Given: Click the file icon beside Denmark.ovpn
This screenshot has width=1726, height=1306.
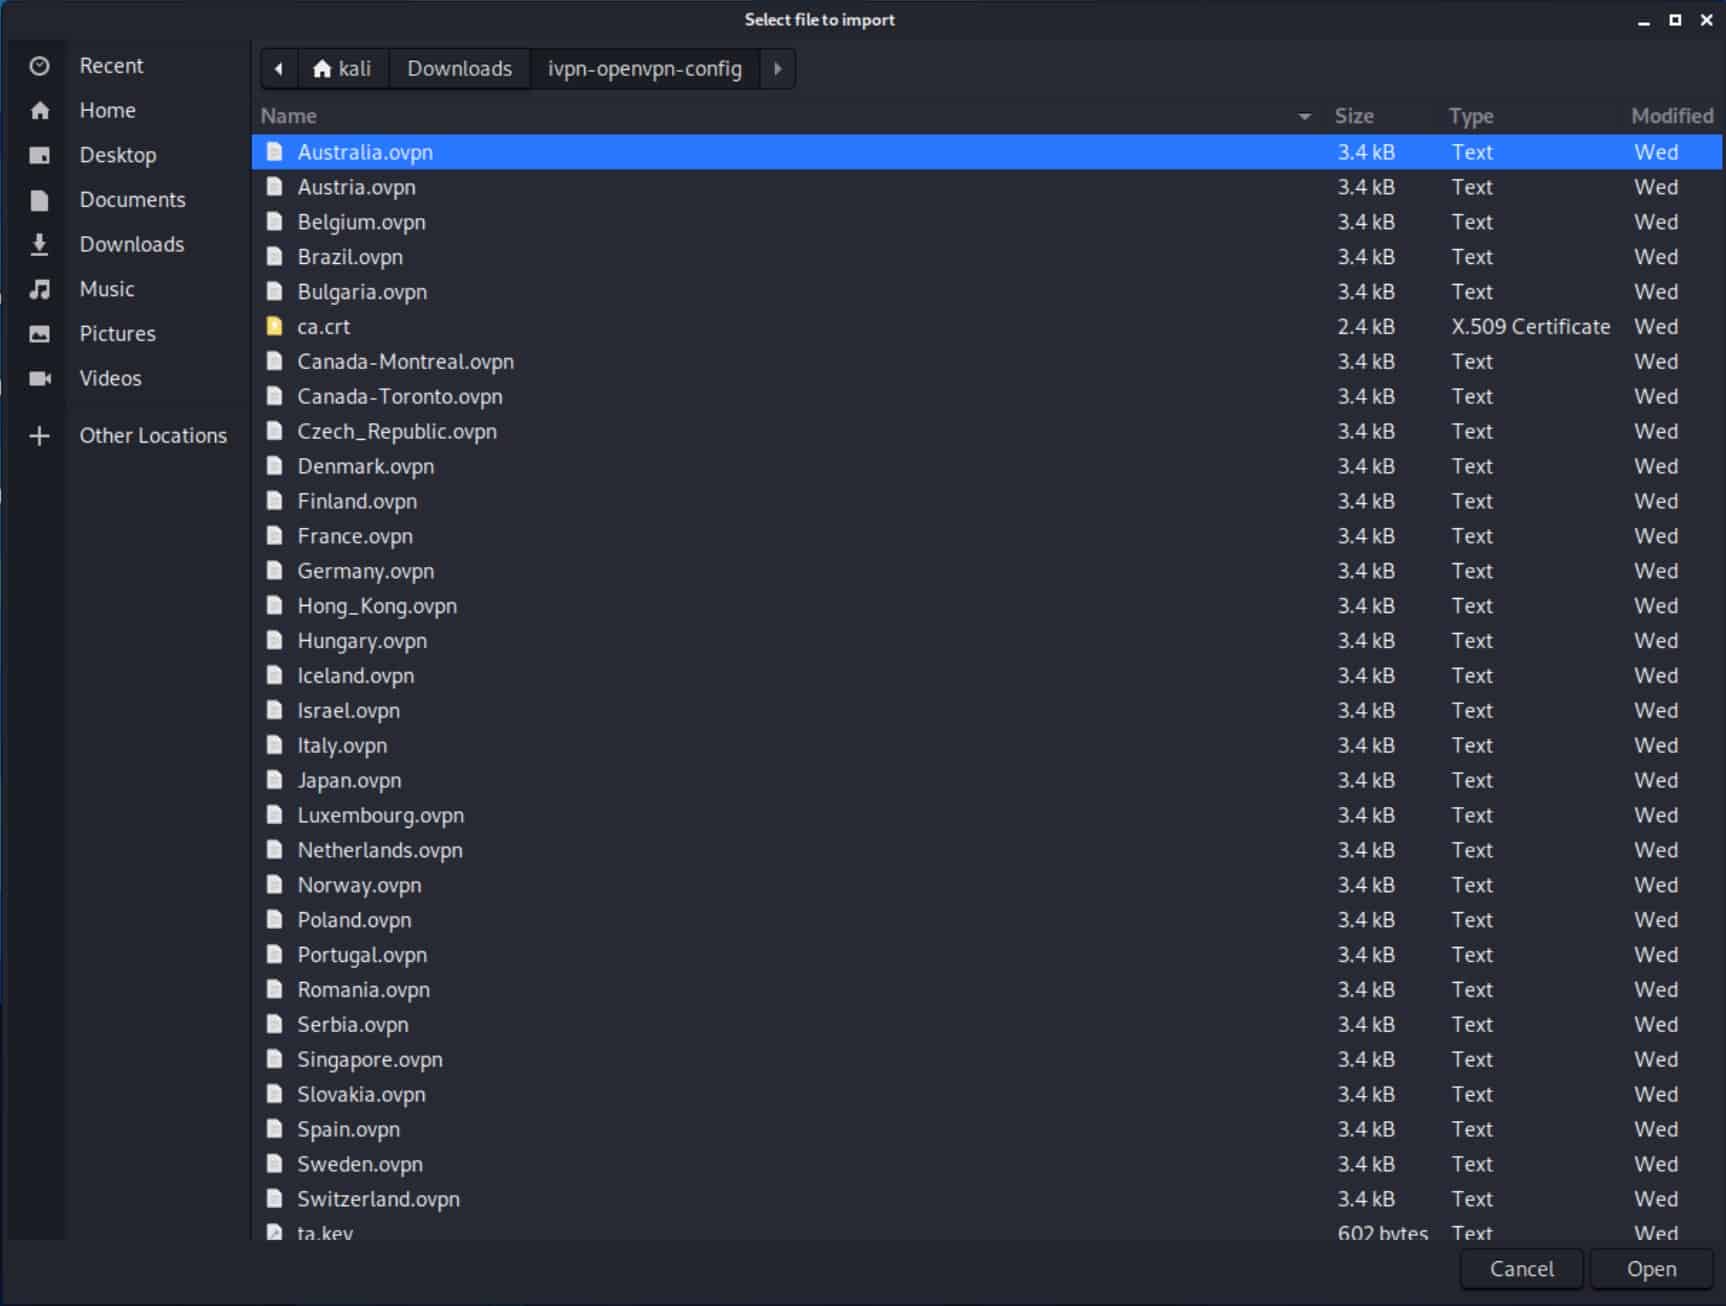Looking at the screenshot, I should tap(274, 465).
